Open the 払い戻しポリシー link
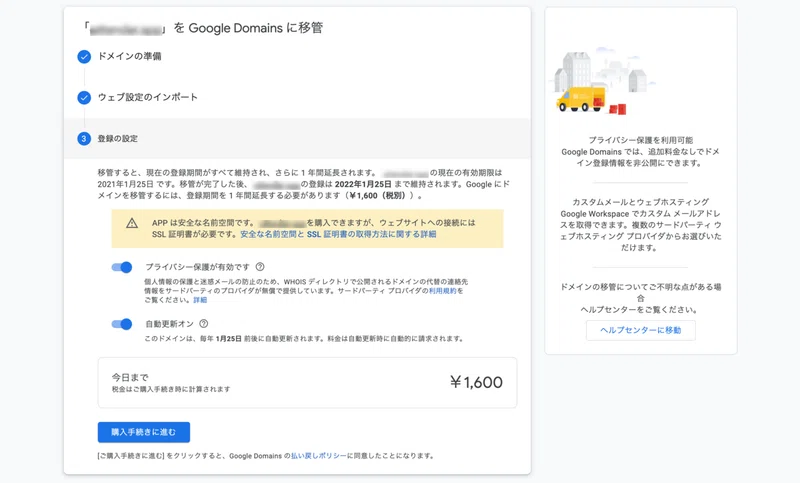 click(x=318, y=455)
